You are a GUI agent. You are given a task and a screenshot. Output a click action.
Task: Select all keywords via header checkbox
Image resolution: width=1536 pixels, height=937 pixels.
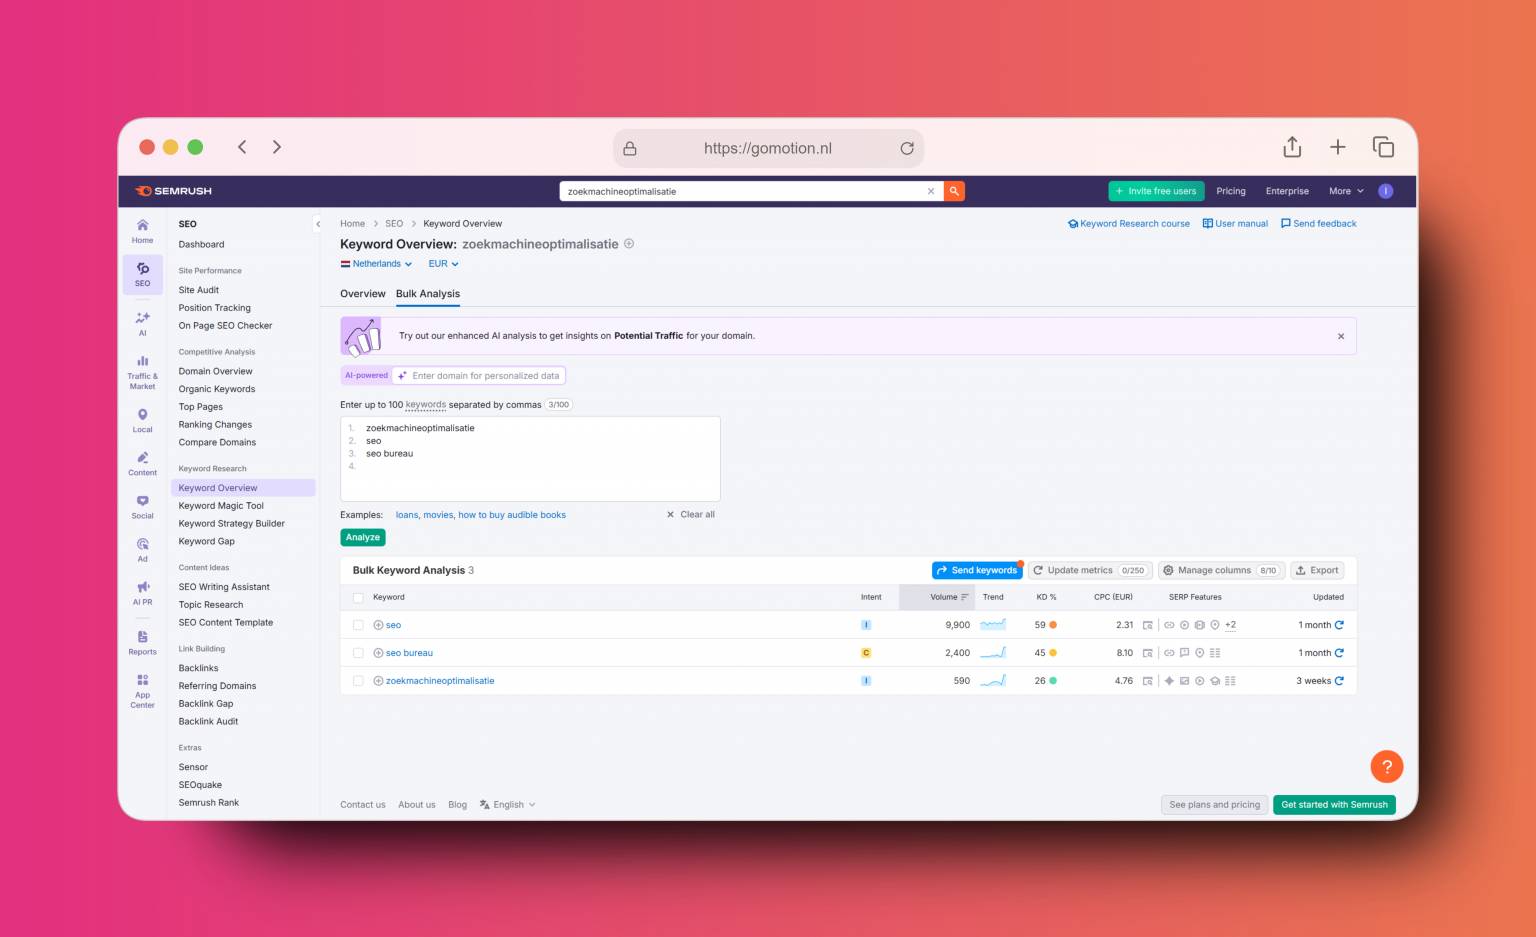pos(358,598)
